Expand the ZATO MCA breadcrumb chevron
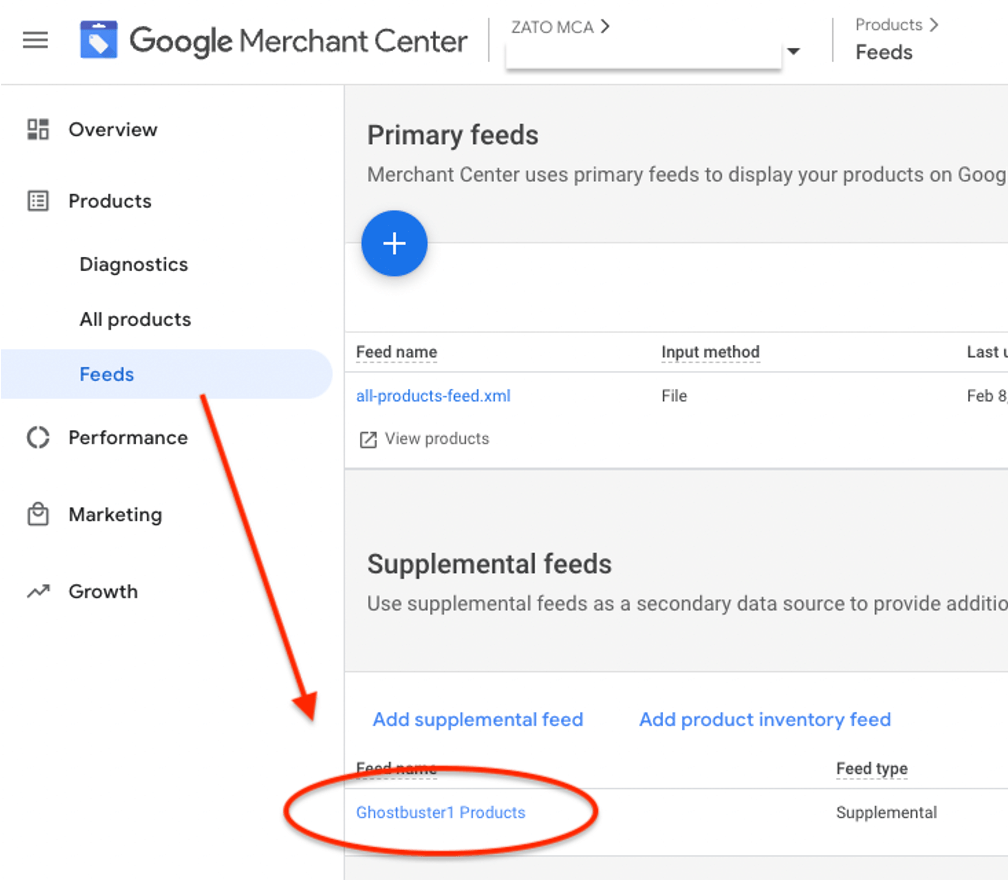The image size is (1008, 880). pos(605,26)
